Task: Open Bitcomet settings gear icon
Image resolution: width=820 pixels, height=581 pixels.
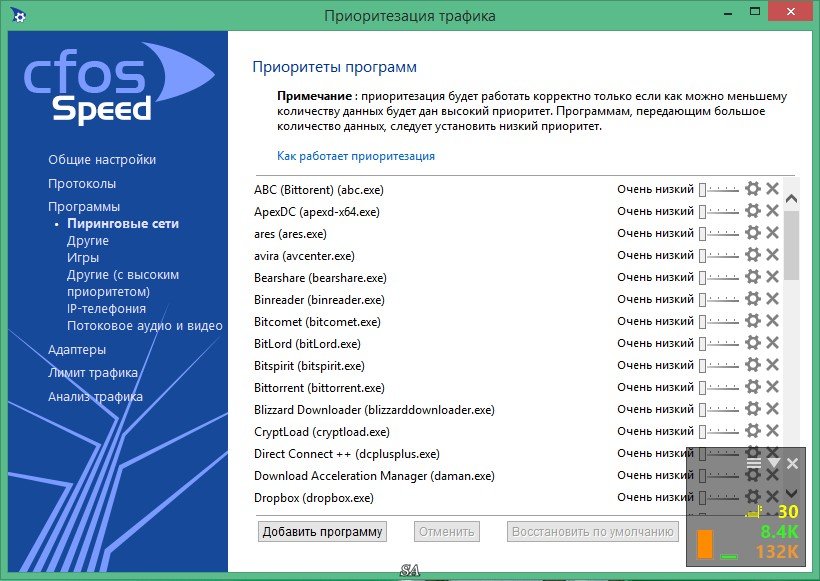Action: (753, 321)
